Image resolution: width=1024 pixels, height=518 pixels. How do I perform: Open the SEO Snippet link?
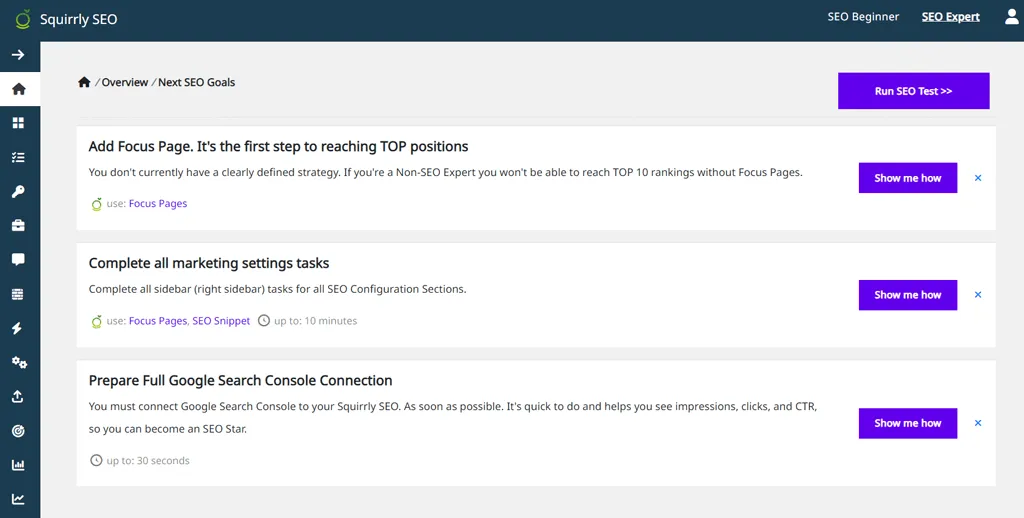pos(221,321)
